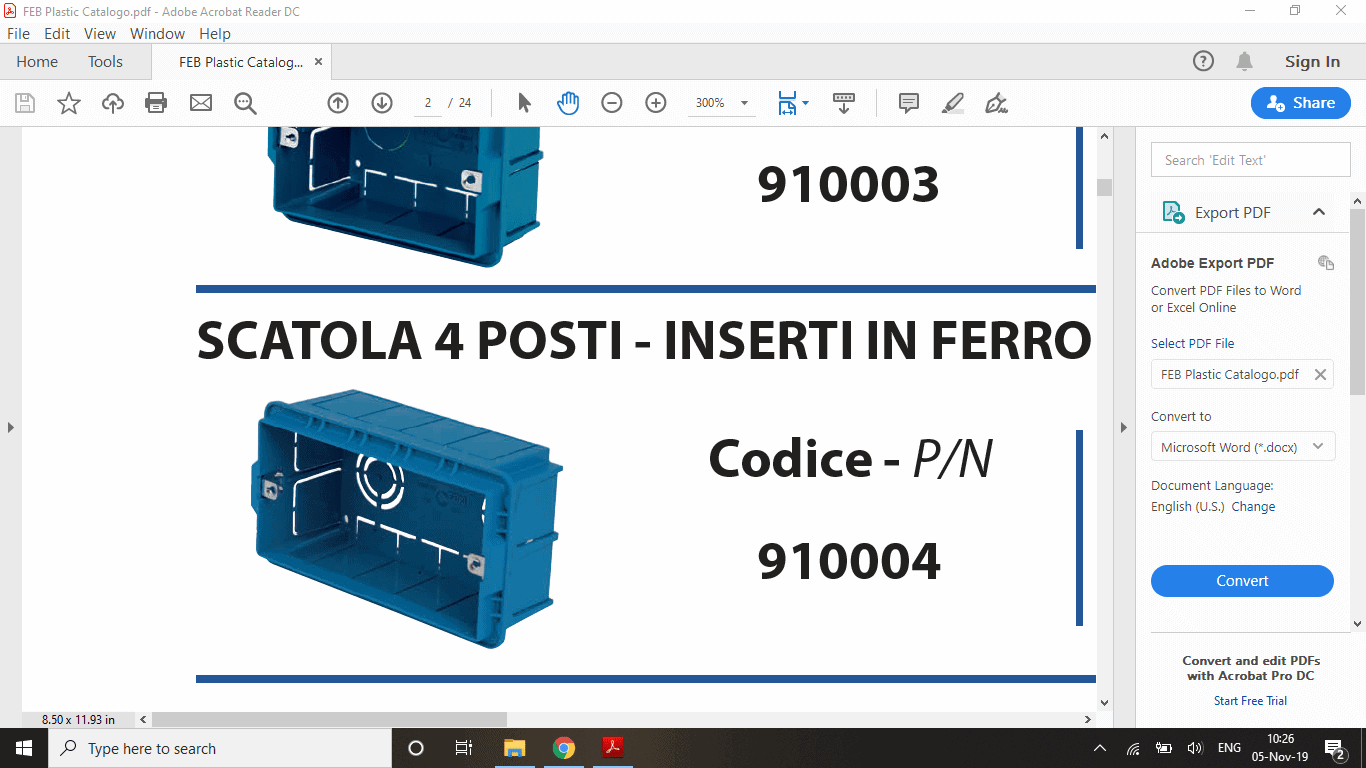The width and height of the screenshot is (1366, 768).
Task: Click the Save file icon
Action: [25, 103]
